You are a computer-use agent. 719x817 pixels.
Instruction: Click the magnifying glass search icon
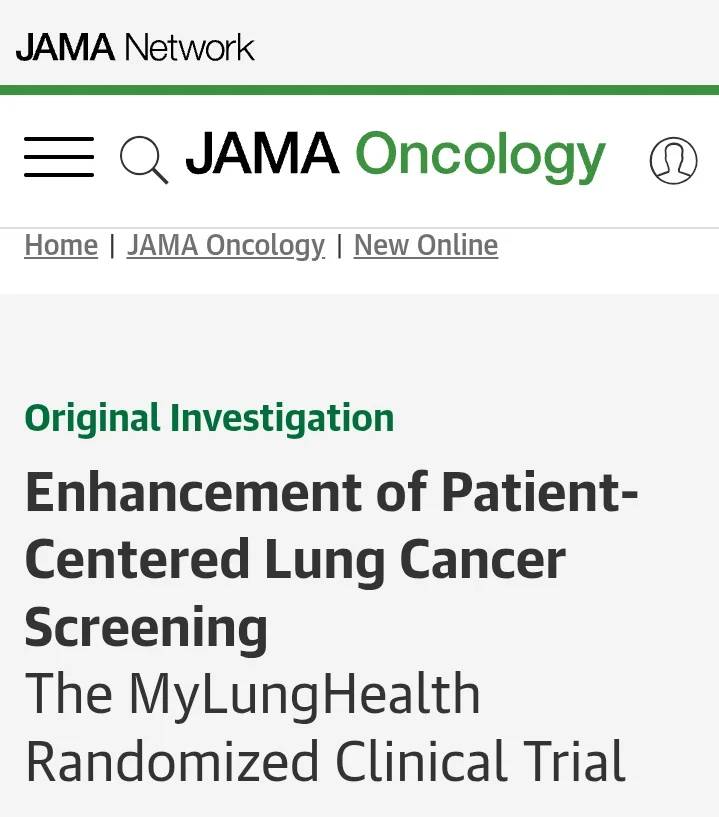coord(143,159)
